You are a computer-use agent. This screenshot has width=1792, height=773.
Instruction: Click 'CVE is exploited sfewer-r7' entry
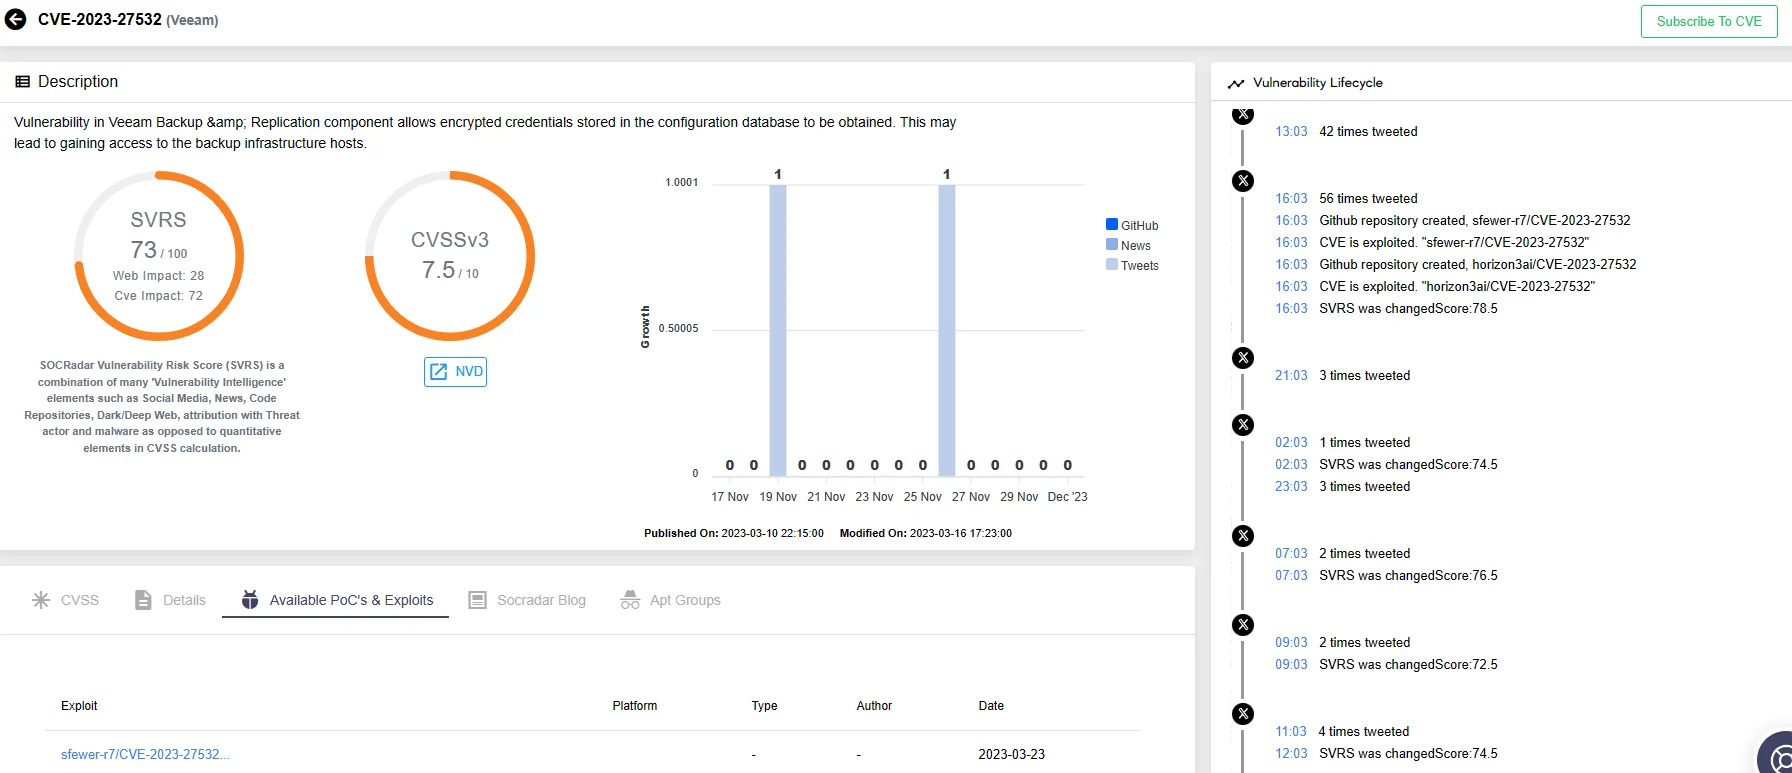click(x=1454, y=243)
